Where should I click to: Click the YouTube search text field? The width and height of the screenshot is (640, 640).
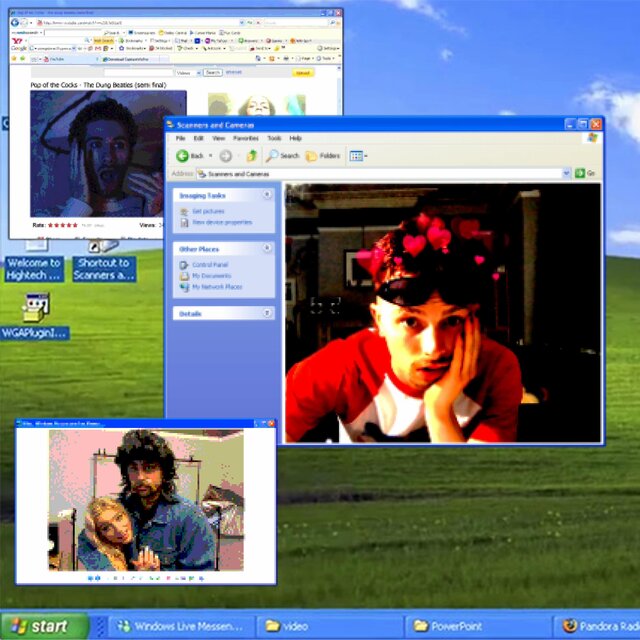138,73
